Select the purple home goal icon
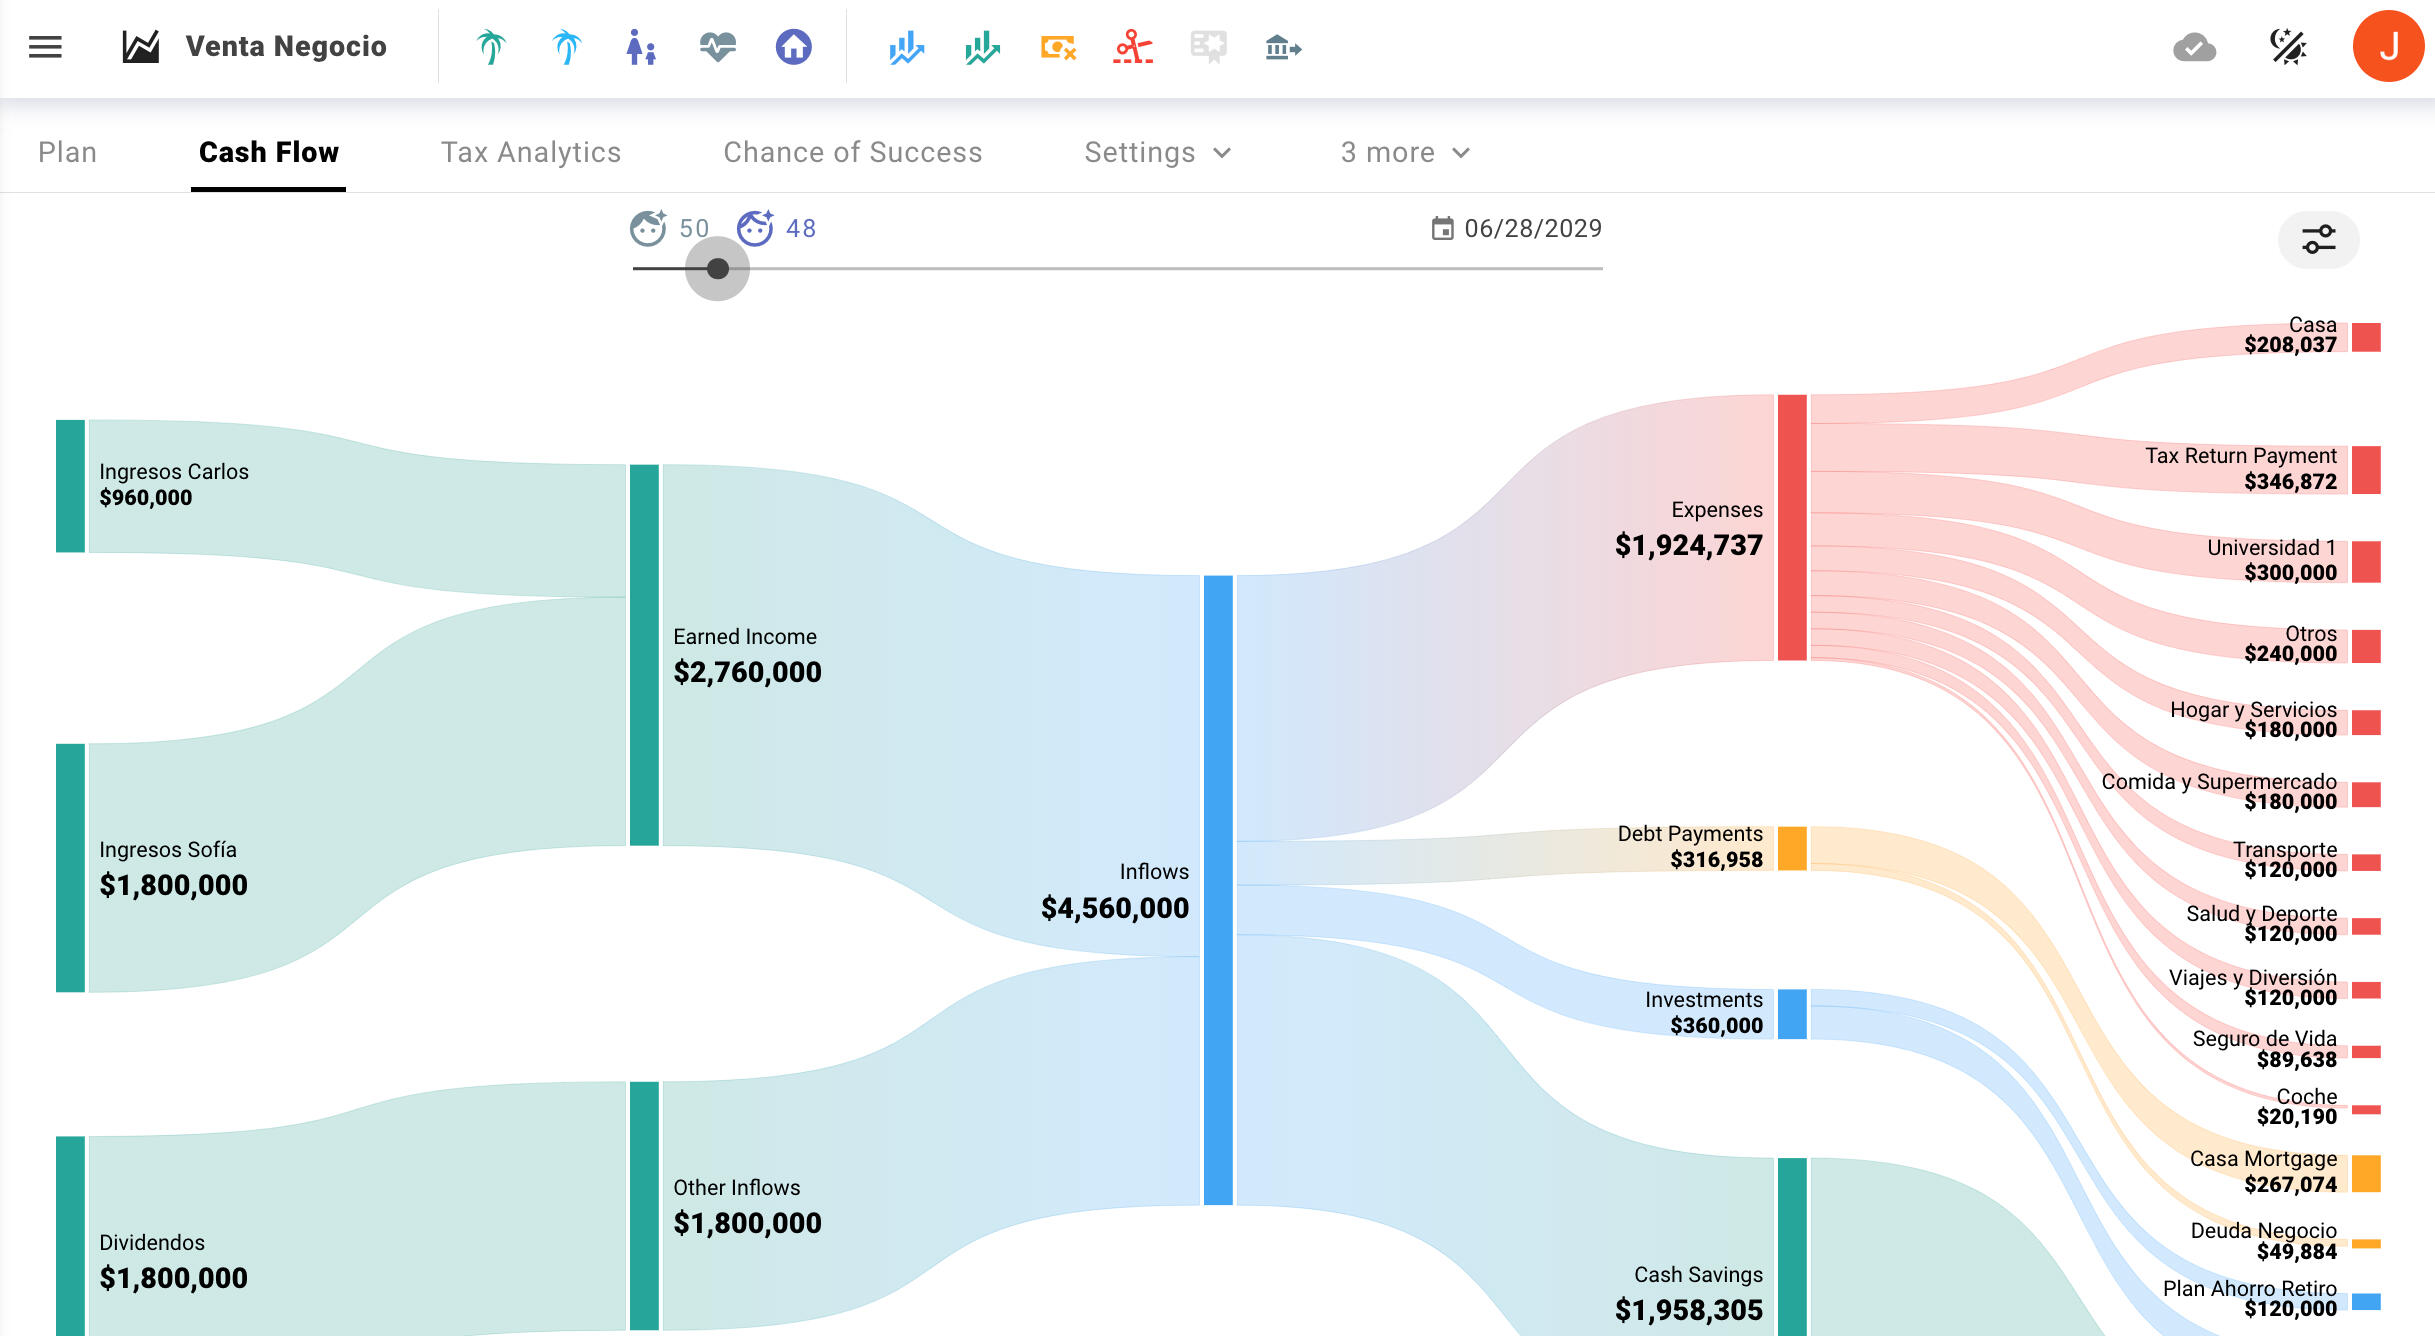2435x1336 pixels. point(793,47)
